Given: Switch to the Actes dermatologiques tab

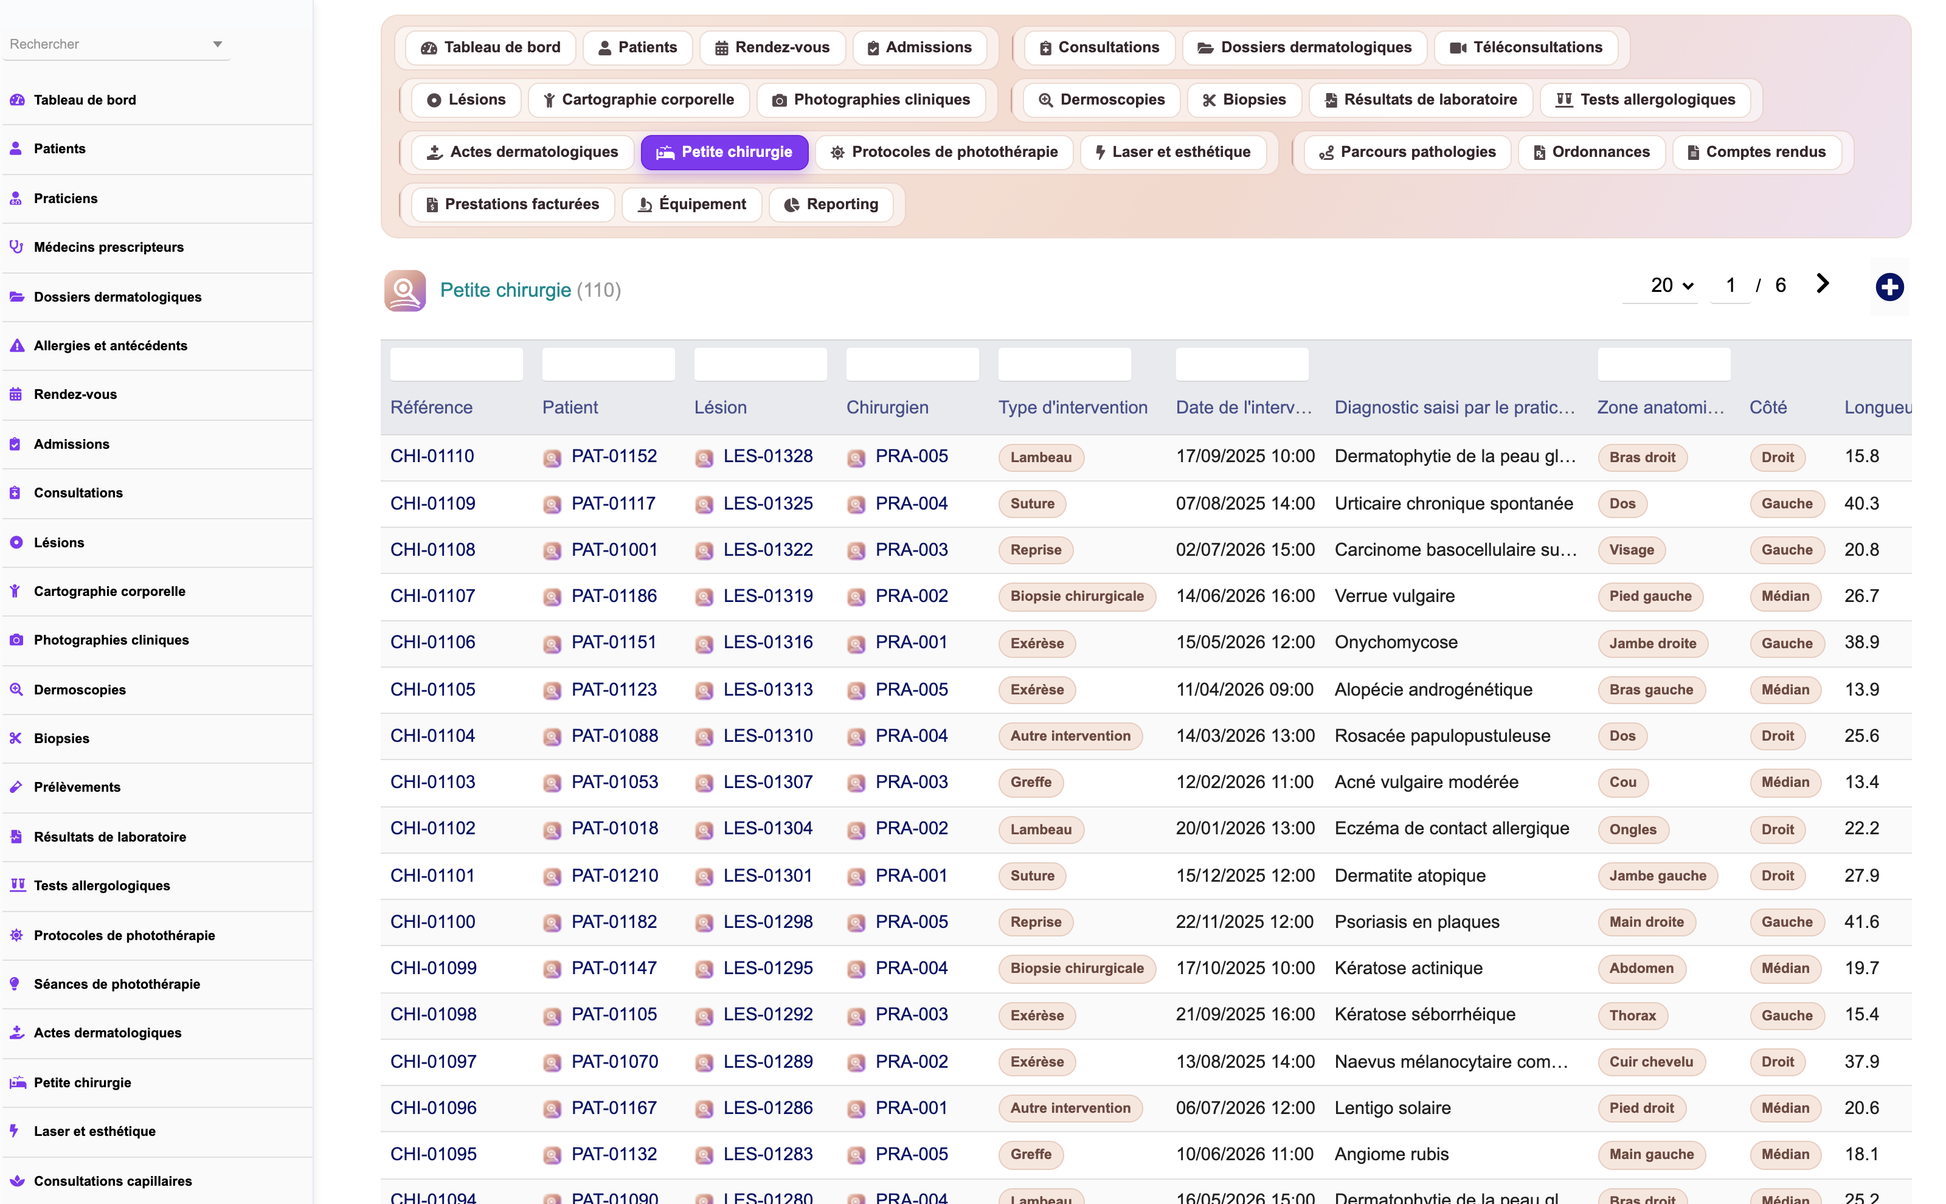Looking at the screenshot, I should (x=523, y=152).
